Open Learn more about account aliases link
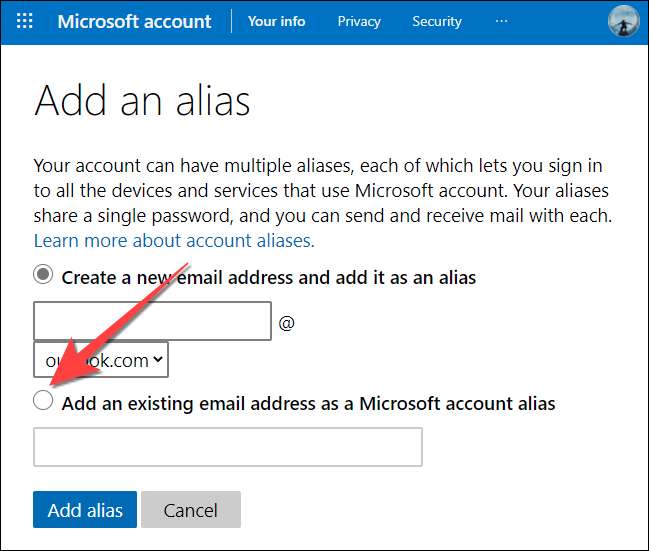 (174, 241)
